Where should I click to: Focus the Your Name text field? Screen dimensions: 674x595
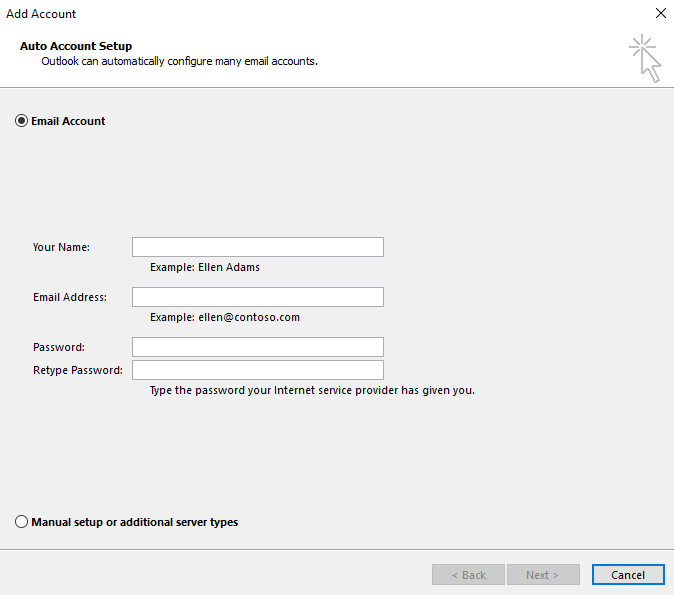point(258,247)
